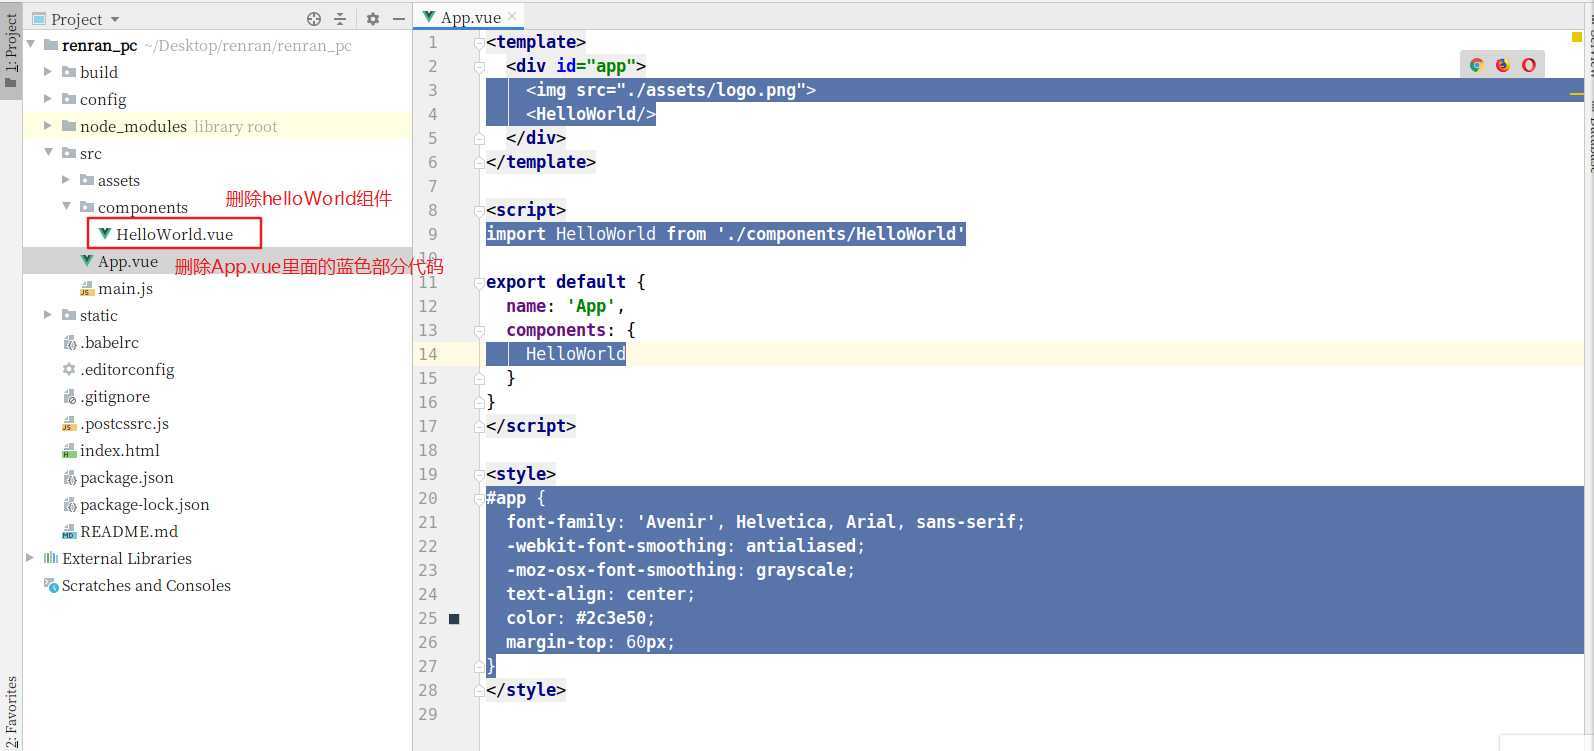The height and width of the screenshot is (751, 1594).
Task: Expand the node_modules folder
Action: [48, 126]
